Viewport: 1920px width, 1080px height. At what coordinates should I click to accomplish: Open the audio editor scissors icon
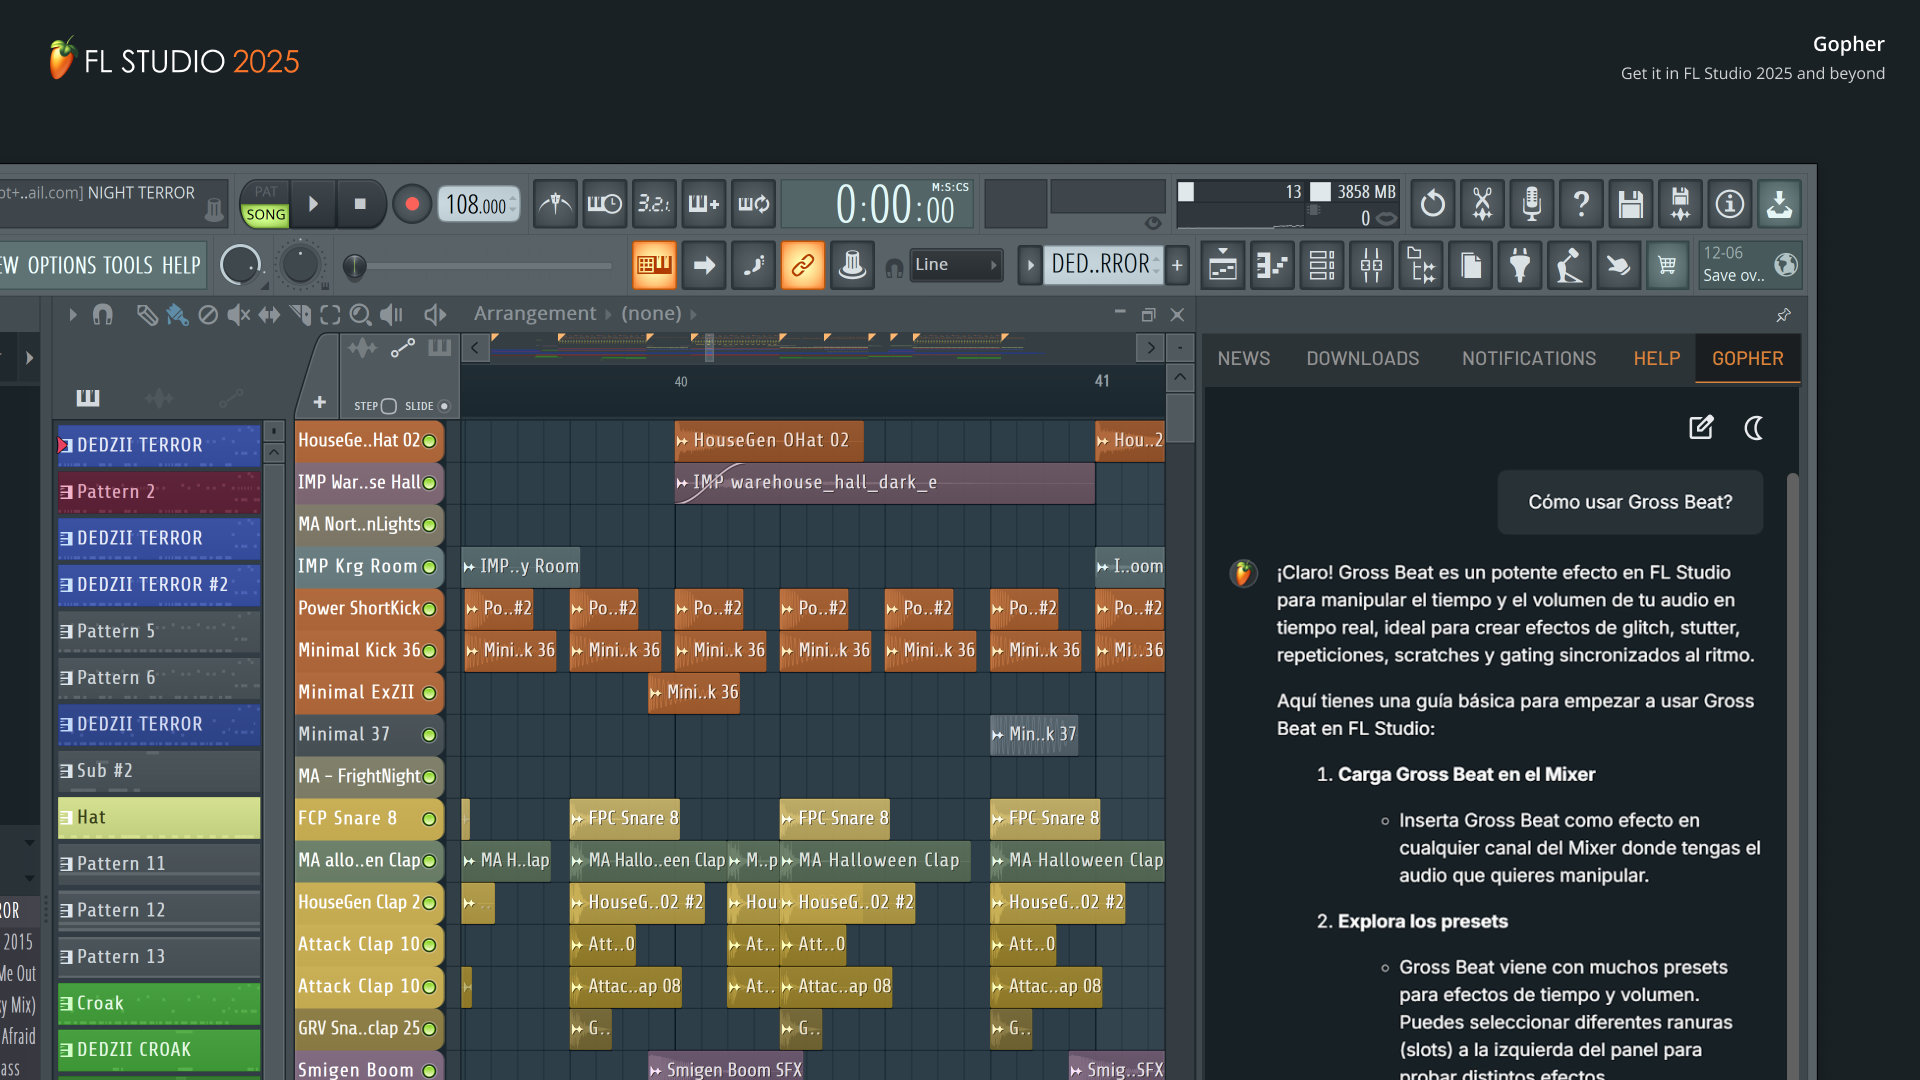click(1482, 204)
